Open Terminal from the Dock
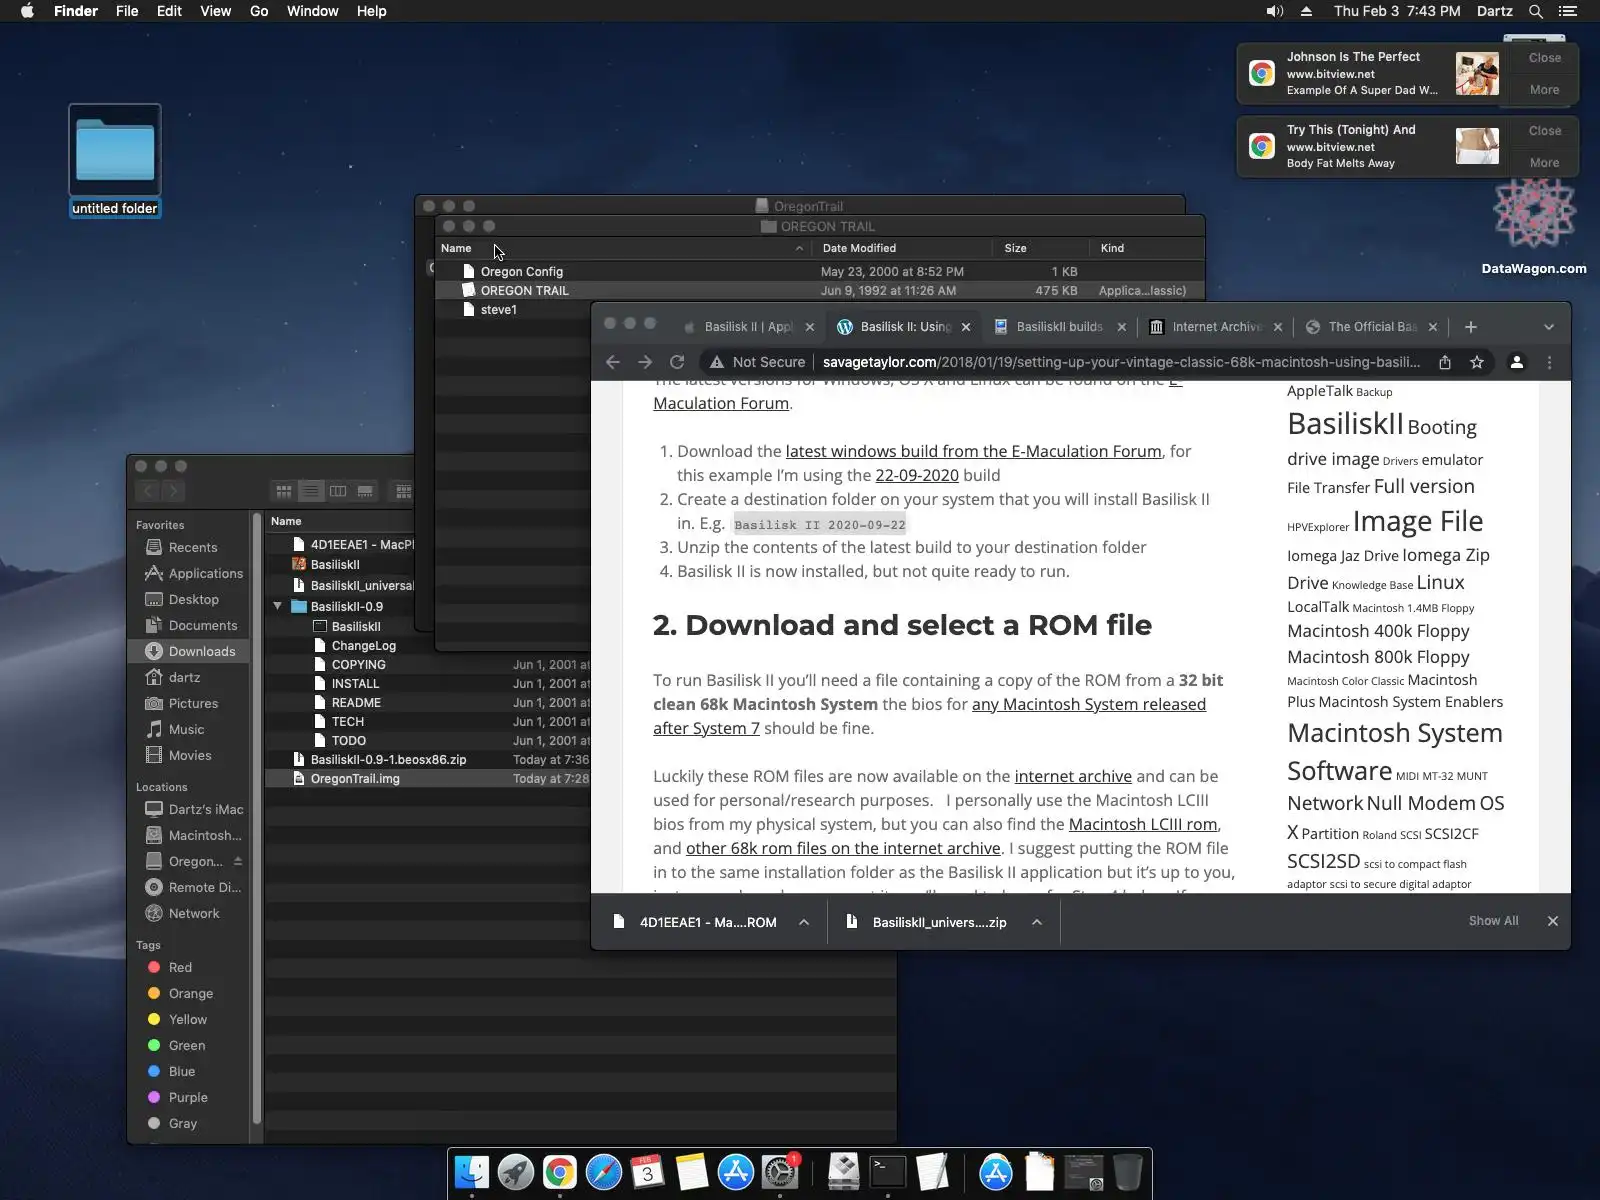Image resolution: width=1600 pixels, height=1200 pixels. coord(888,1172)
